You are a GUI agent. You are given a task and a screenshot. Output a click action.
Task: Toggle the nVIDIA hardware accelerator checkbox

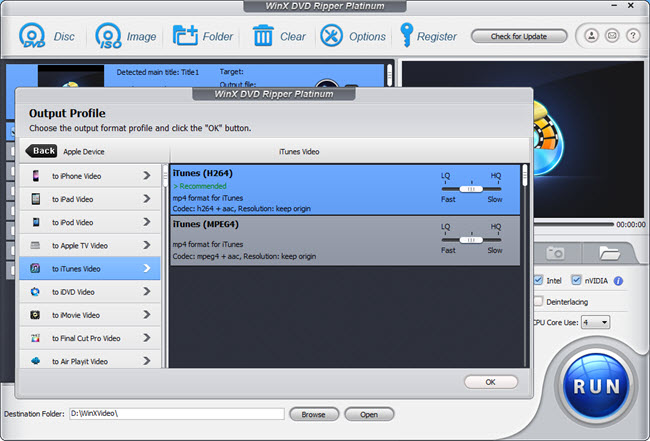click(x=576, y=280)
